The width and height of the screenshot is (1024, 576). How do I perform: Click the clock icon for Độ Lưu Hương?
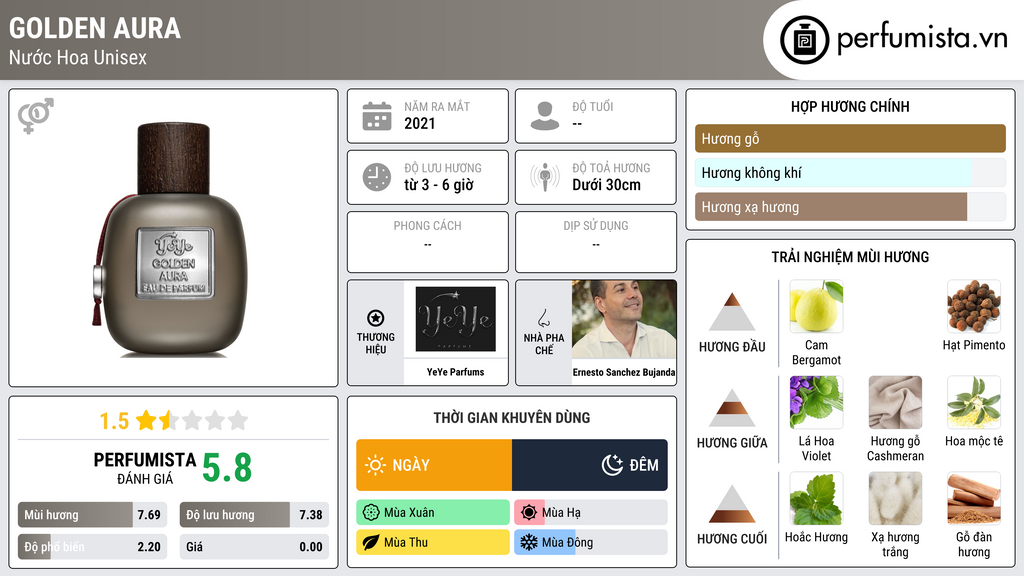(x=377, y=177)
